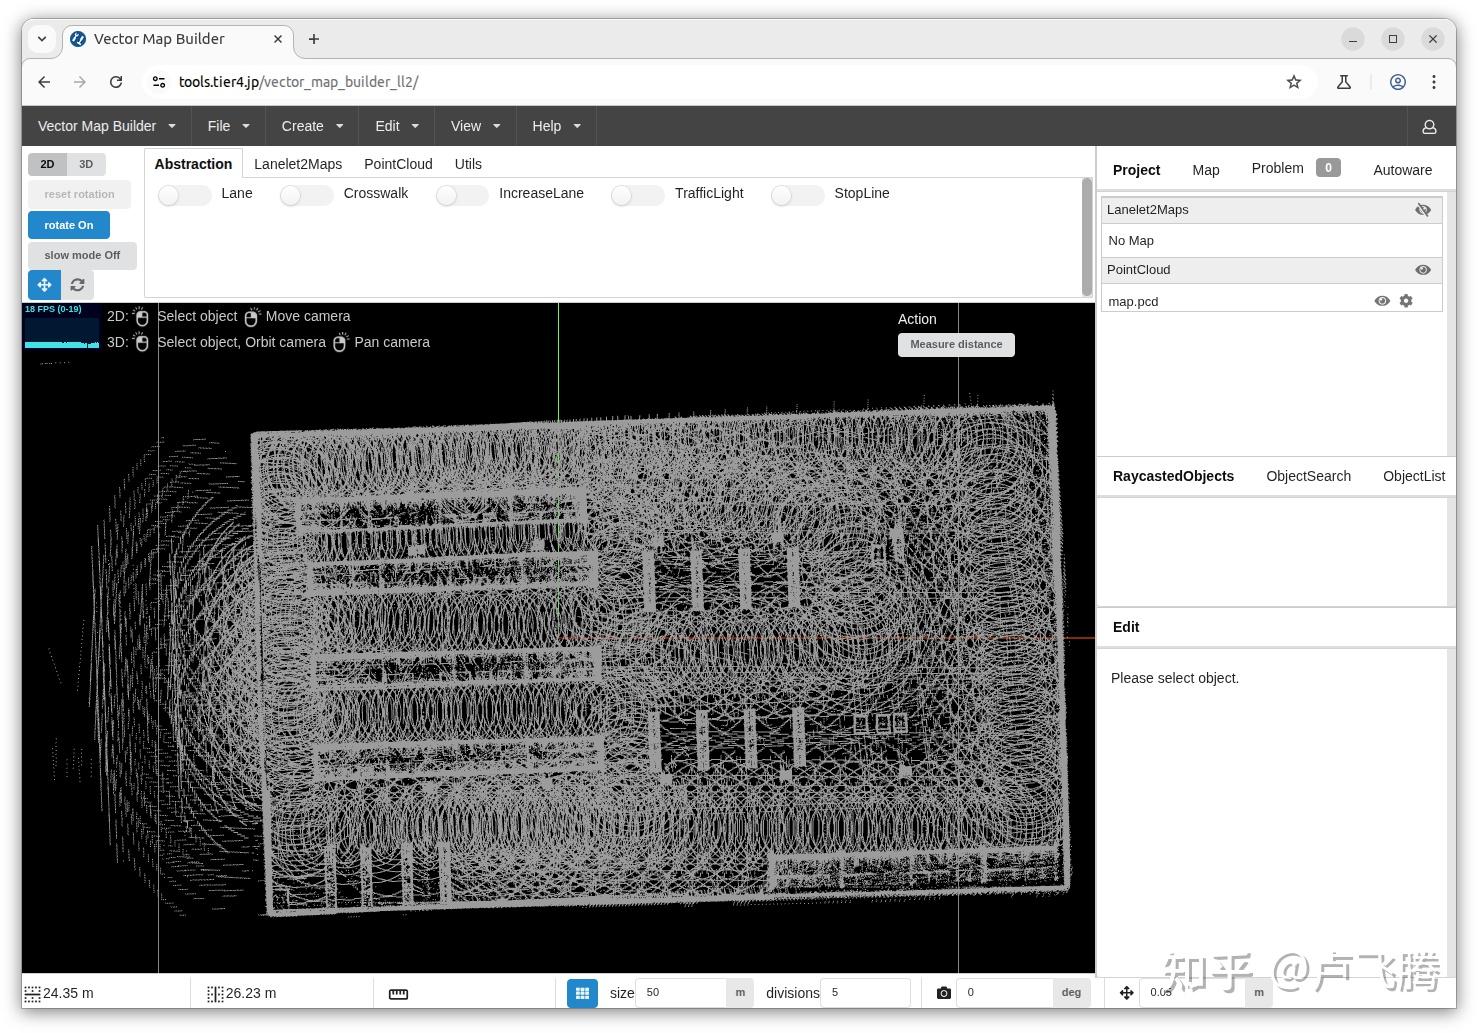This screenshot has height=1033, width=1478.
Task: Click the ruler icon in status bar
Action: coord(398,993)
